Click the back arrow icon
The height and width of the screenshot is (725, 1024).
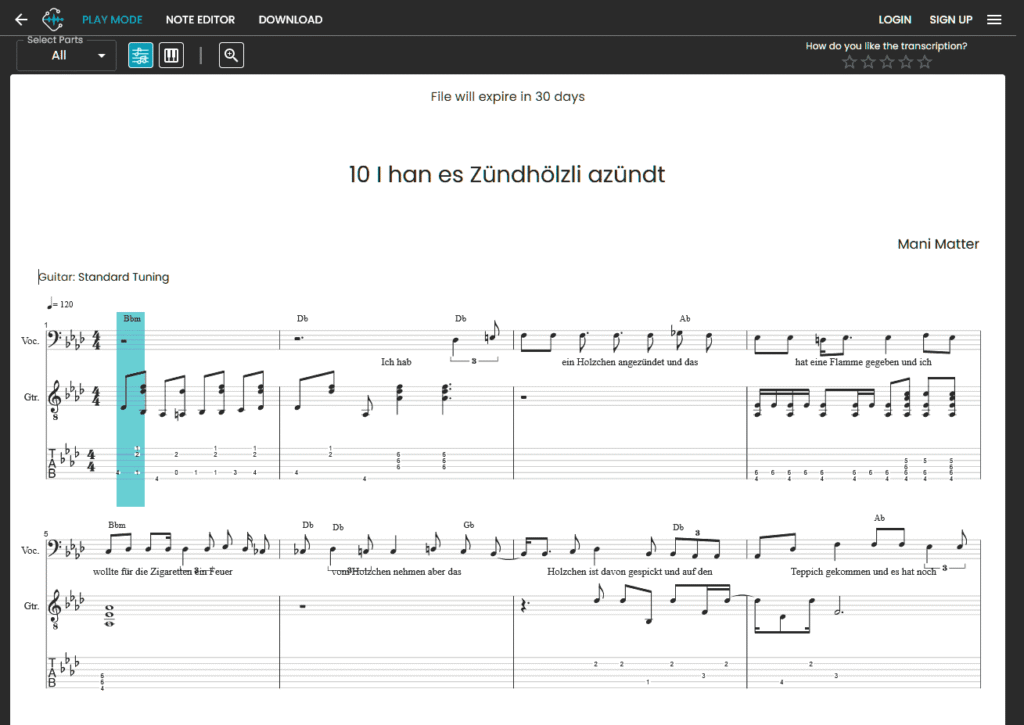coord(22,19)
